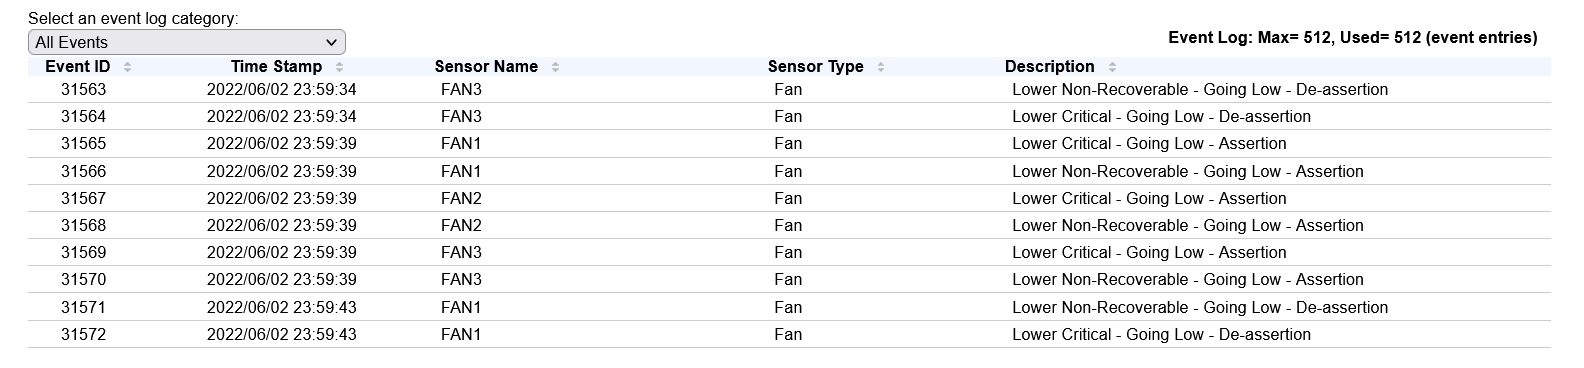Click the Sensor Name sort arrows icon
Screen dimensions: 1584x368
(x=555, y=67)
